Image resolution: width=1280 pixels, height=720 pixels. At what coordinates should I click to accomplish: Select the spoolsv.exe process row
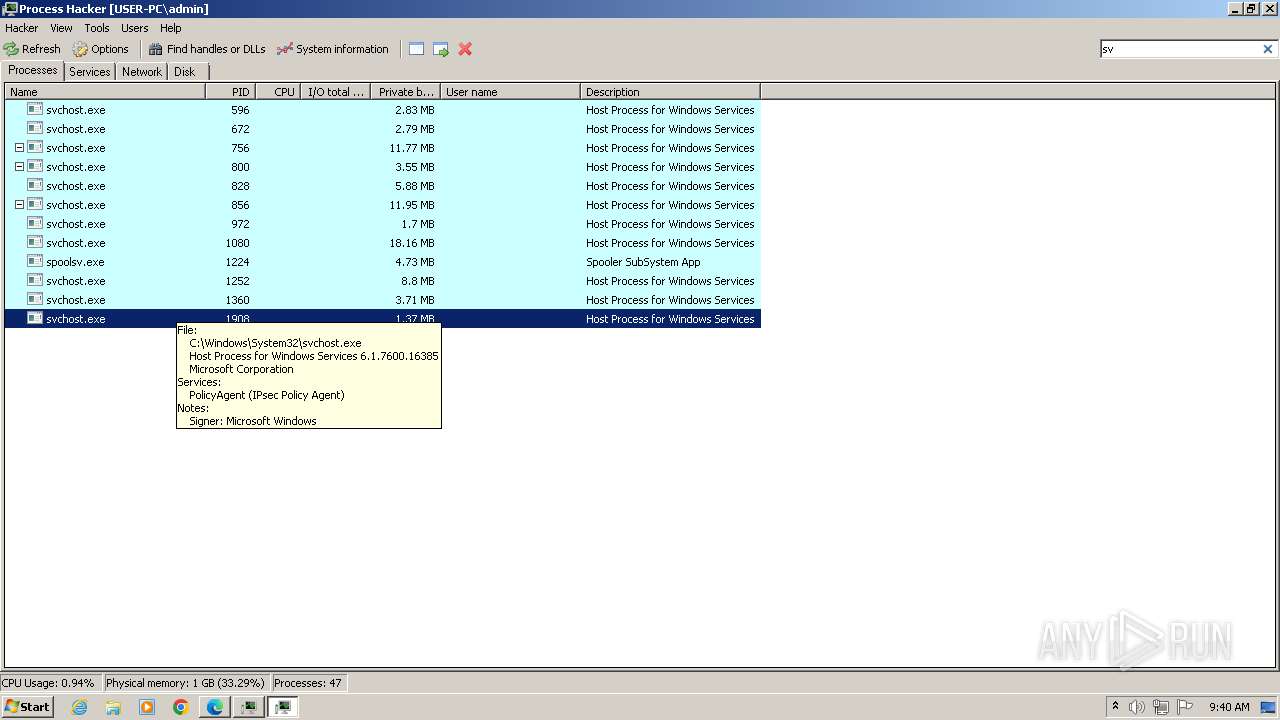click(383, 262)
